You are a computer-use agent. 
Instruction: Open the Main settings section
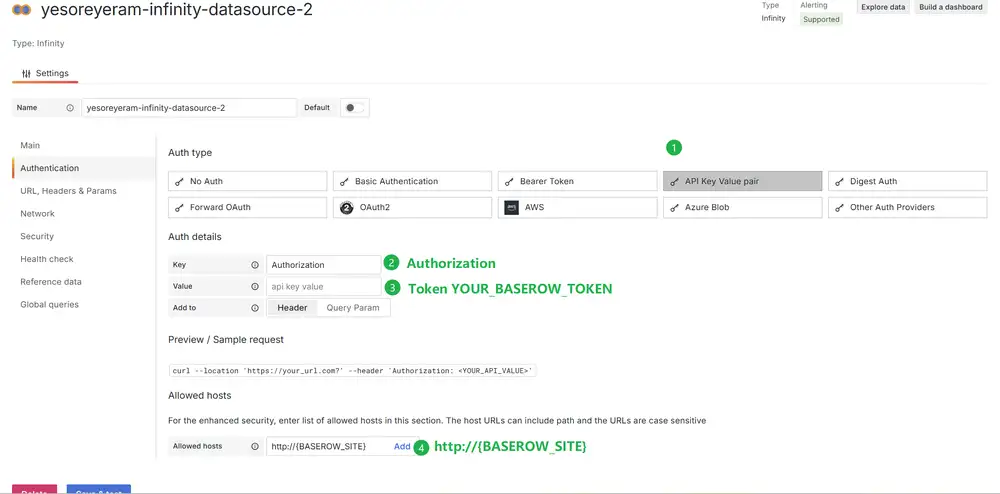pyautogui.click(x=30, y=145)
